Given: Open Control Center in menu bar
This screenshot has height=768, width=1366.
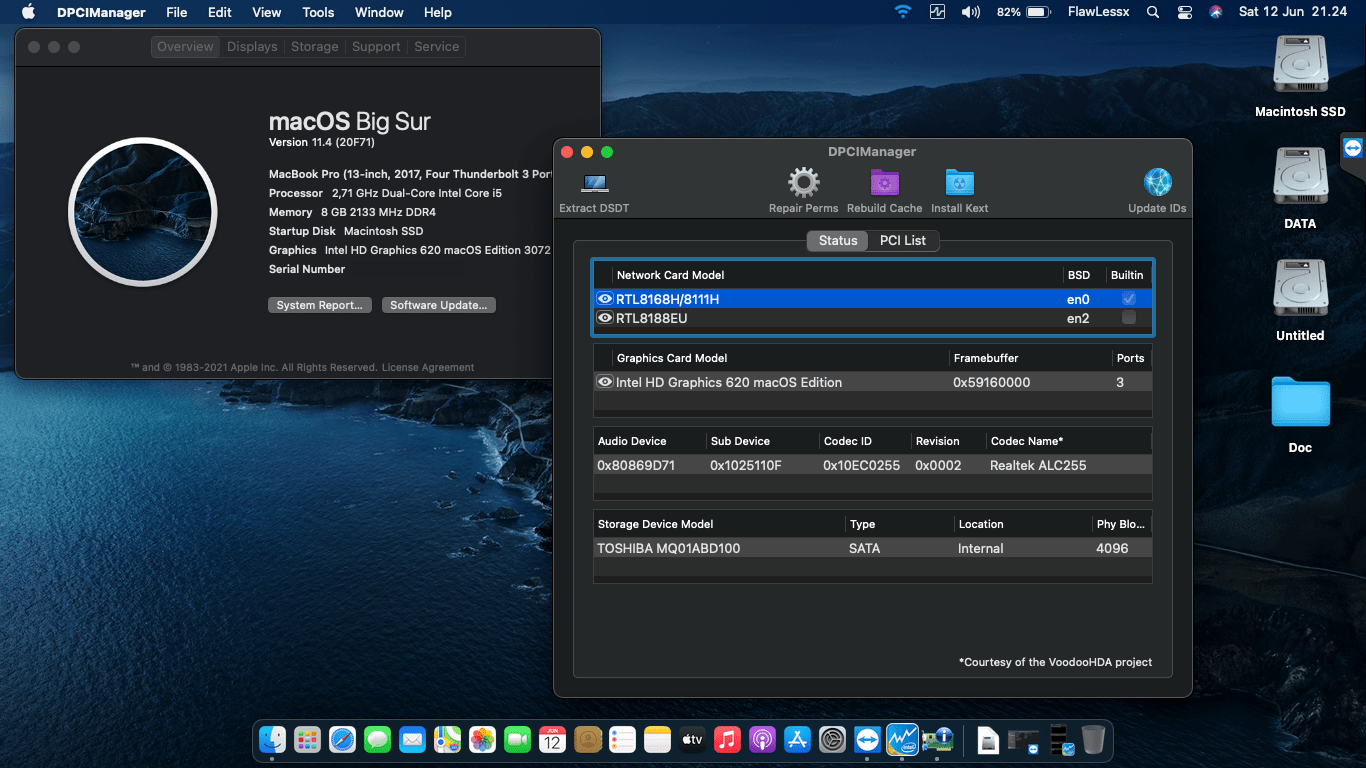Looking at the screenshot, I should 1185,12.
